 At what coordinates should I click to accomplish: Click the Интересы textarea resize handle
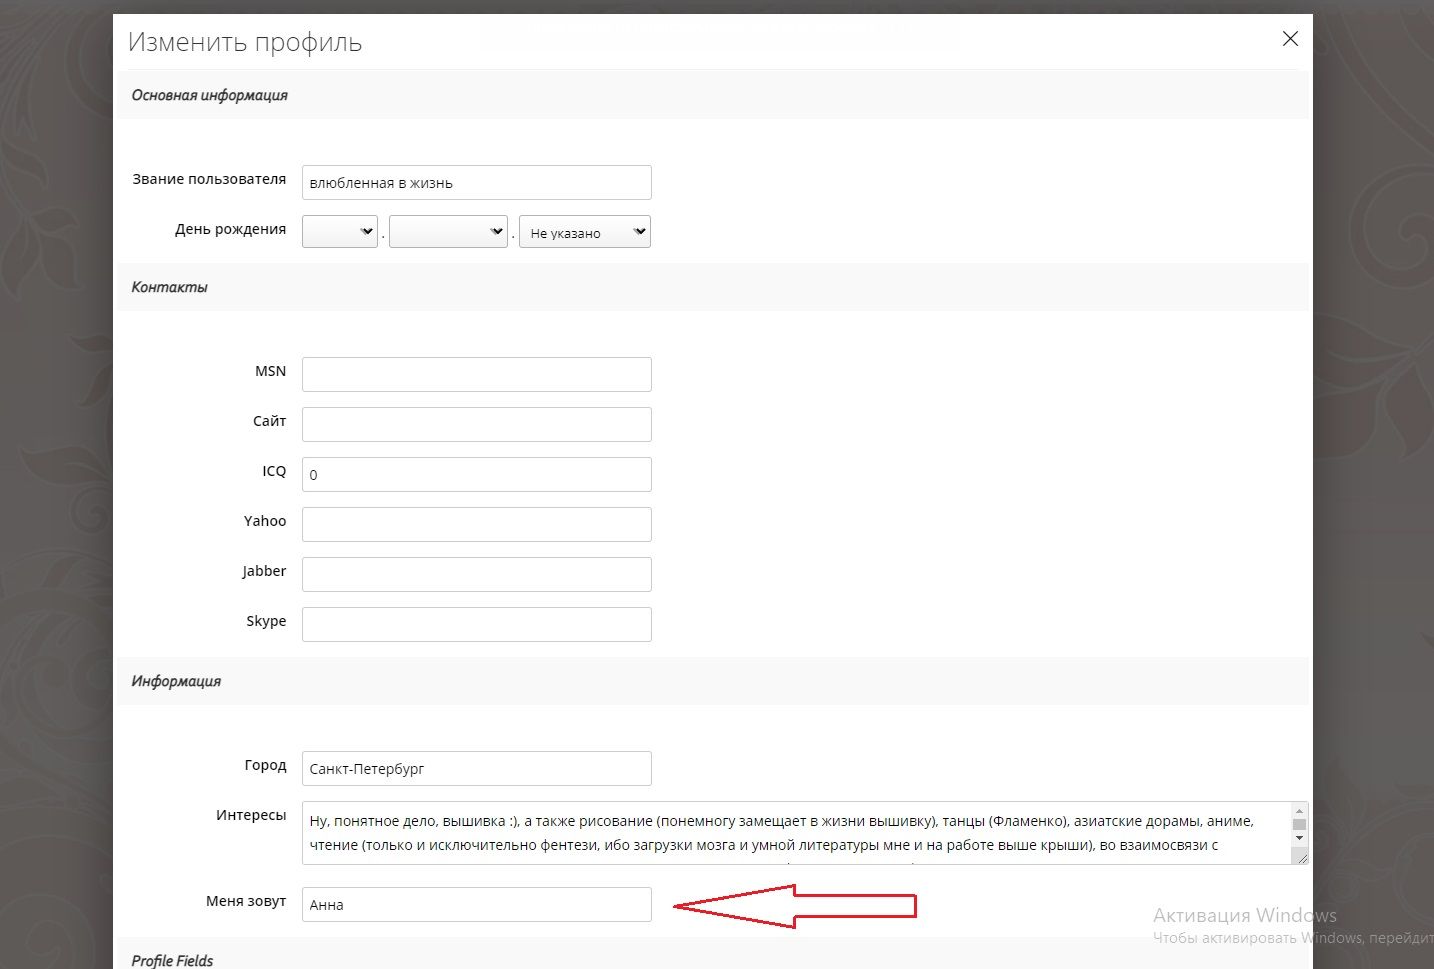coord(1300,857)
